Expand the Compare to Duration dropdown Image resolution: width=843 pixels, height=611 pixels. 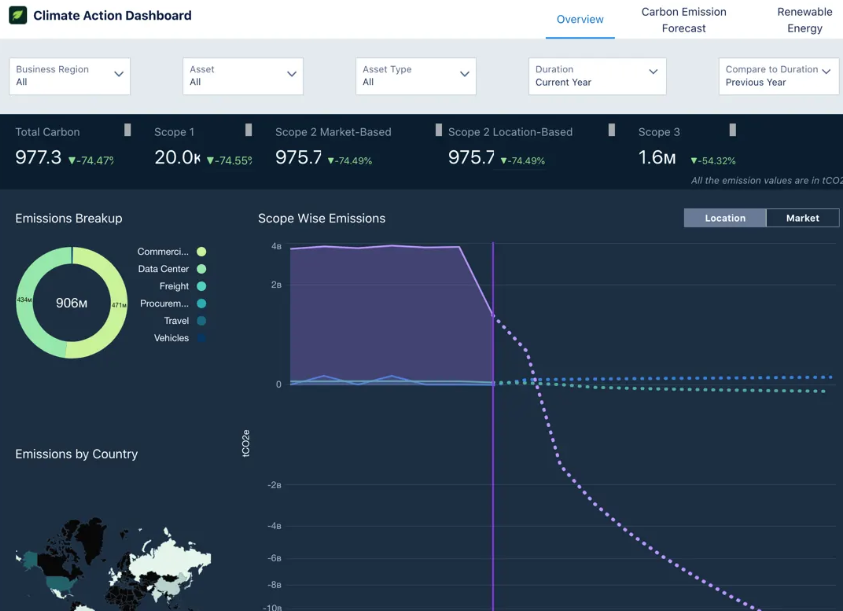pos(779,76)
